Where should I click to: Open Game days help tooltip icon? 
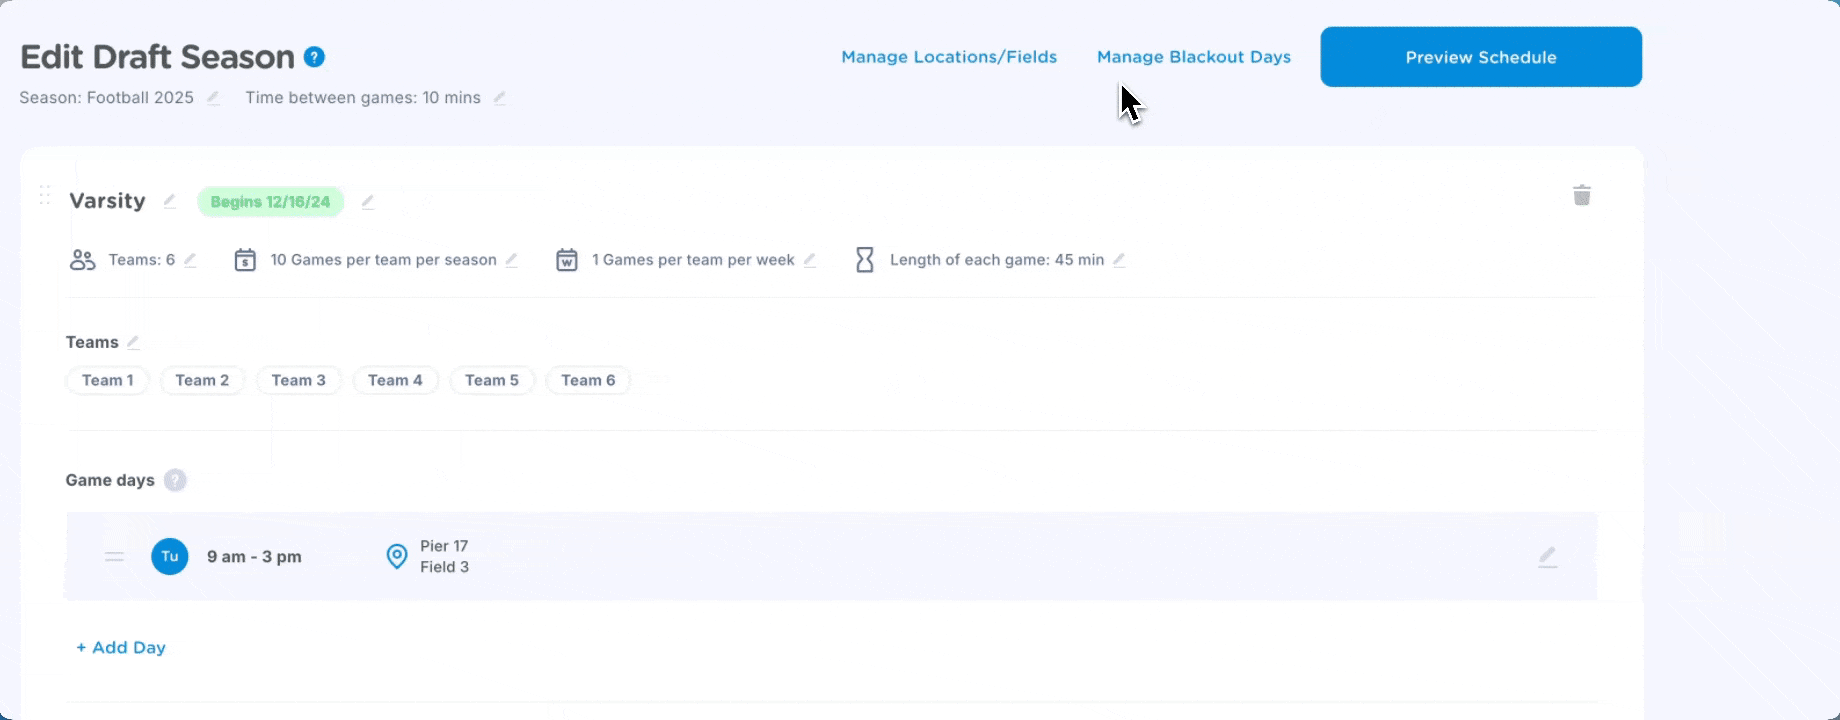tap(175, 480)
